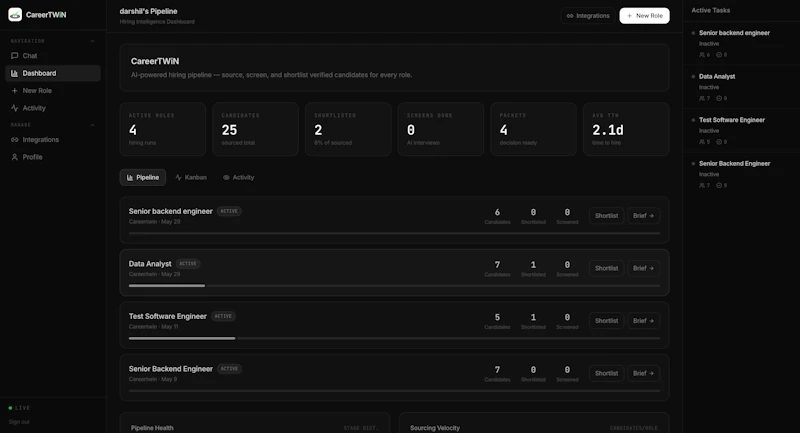Viewport: 800px width, 433px height.
Task: Click the Avg TTH 2.1d stat card
Action: (x=626, y=129)
